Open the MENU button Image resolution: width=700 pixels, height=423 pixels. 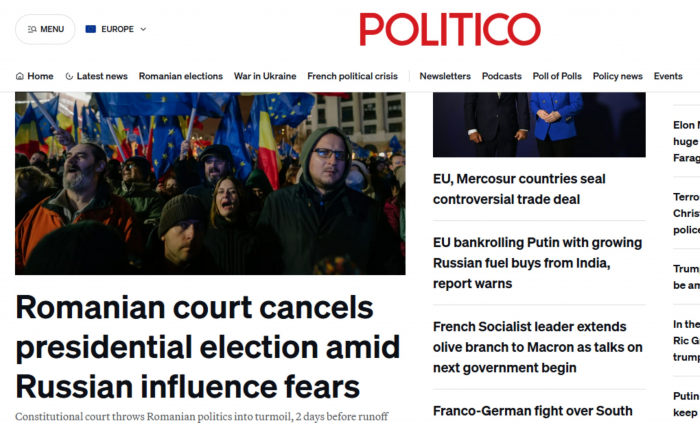point(45,29)
